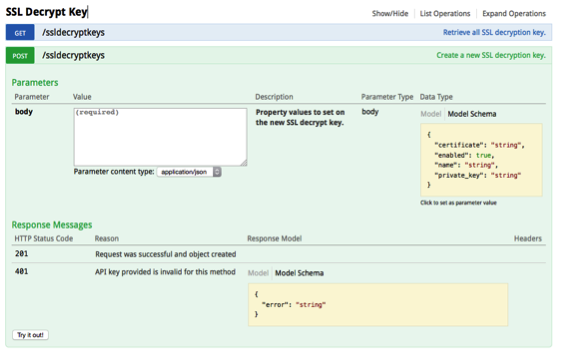Click the 201 status code
563x360 pixels.
[x=22, y=254]
